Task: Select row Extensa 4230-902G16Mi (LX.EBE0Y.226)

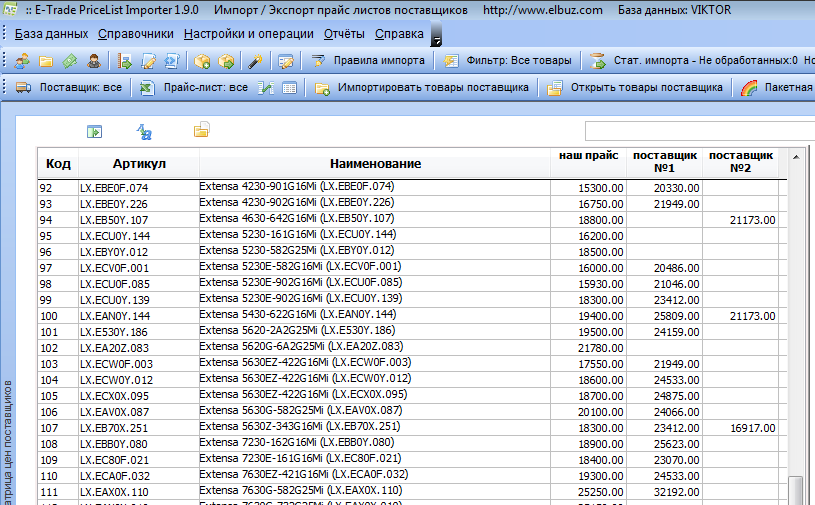Action: (374, 203)
